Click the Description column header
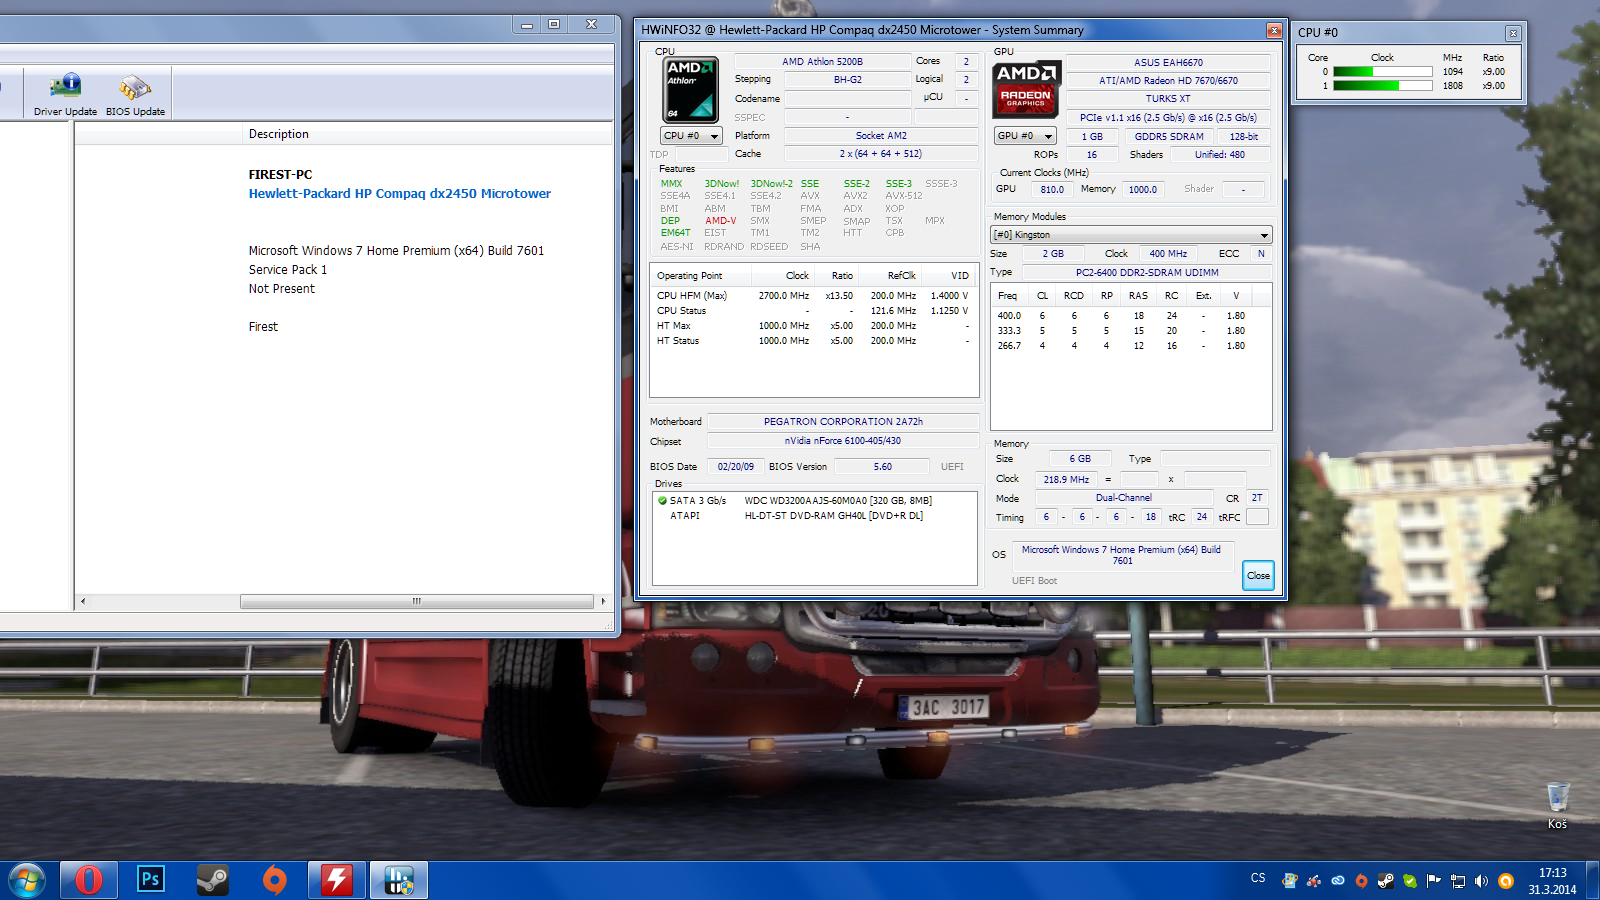The width and height of the screenshot is (1600, 900). (x=279, y=134)
